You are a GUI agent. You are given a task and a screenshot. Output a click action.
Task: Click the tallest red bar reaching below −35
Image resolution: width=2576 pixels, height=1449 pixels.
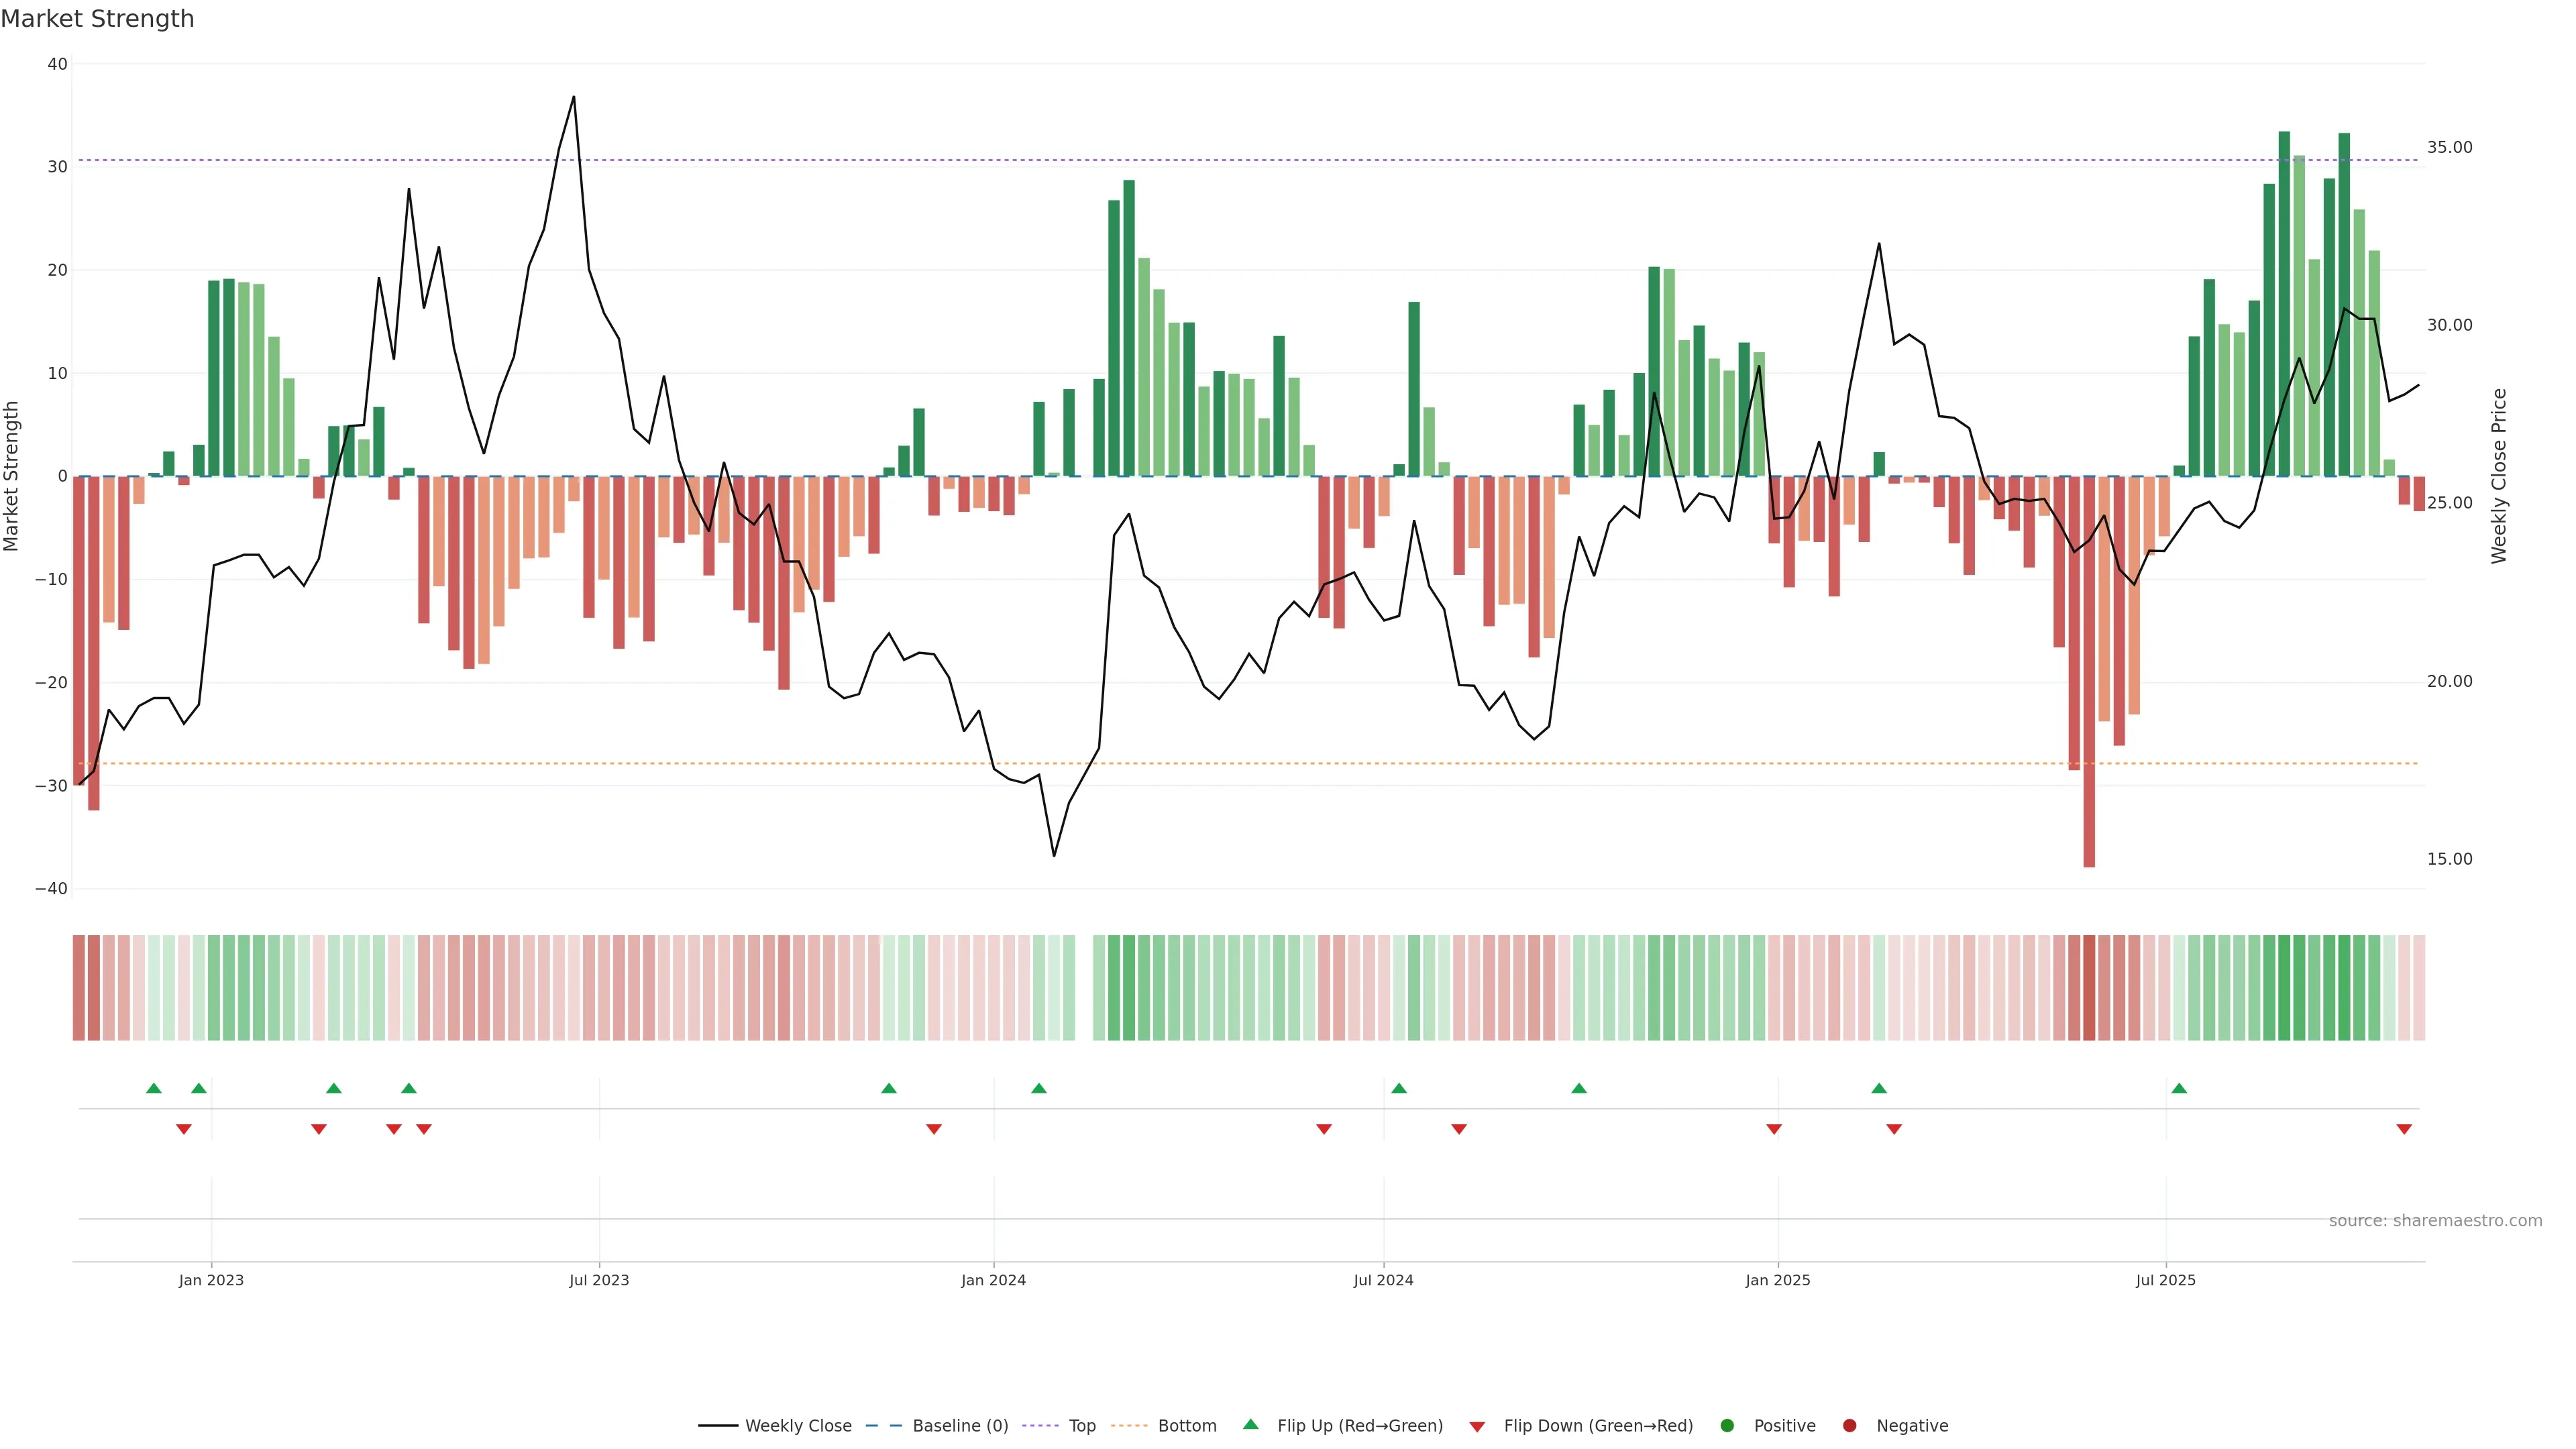[2089, 700]
